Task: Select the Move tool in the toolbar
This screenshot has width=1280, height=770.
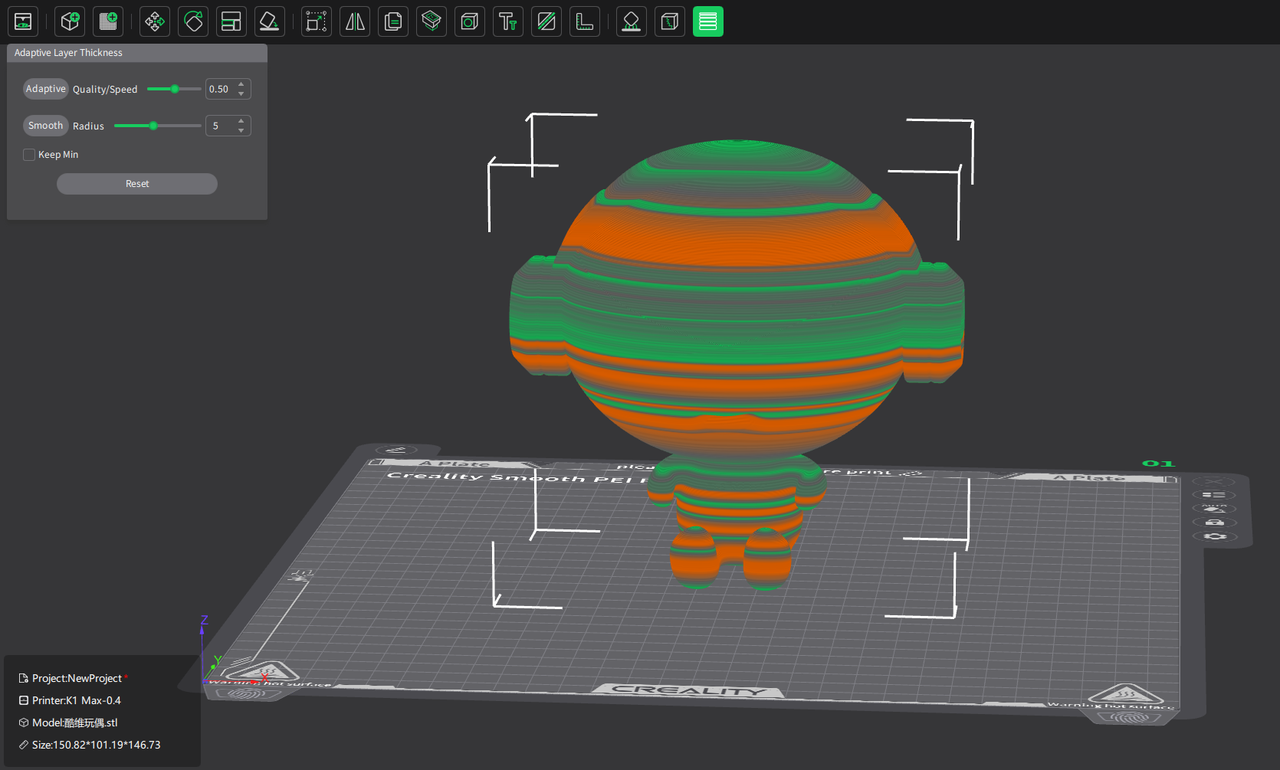Action: (154, 21)
